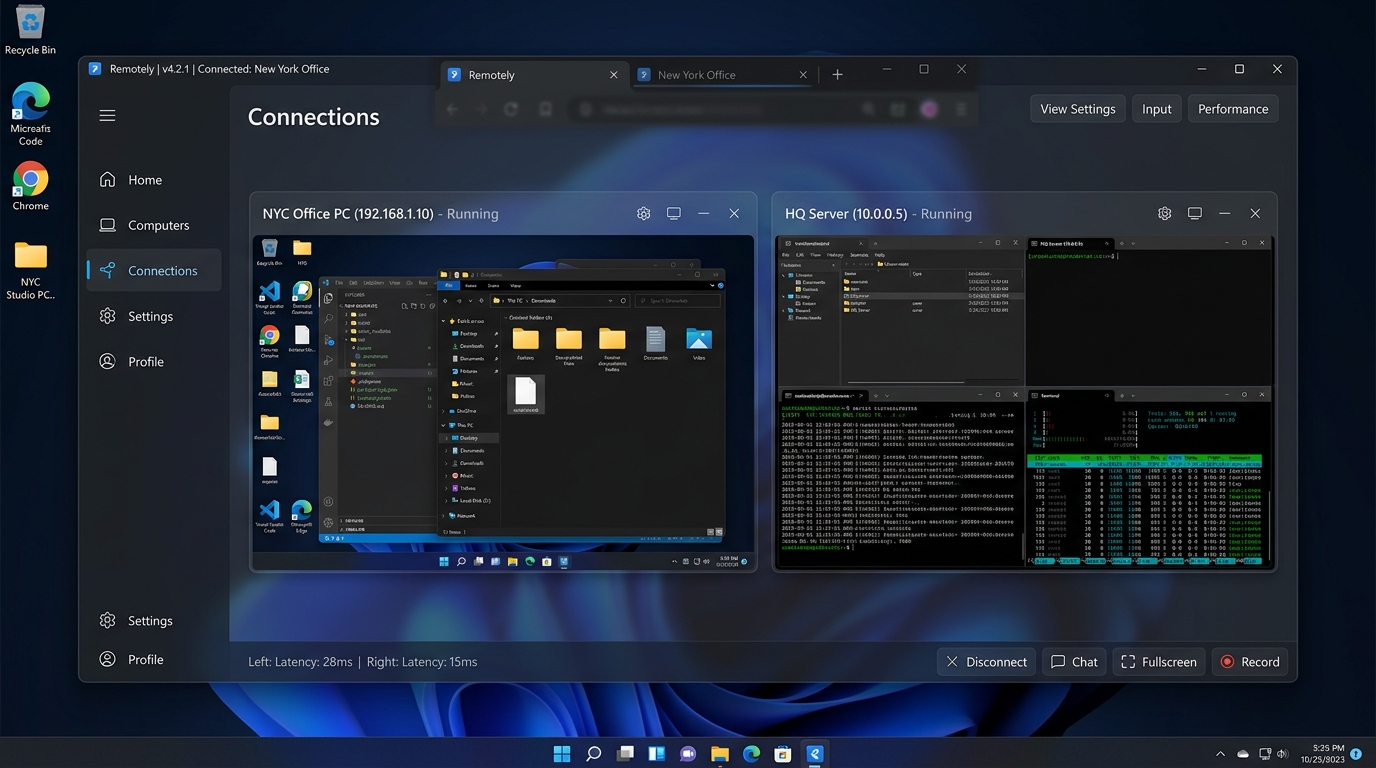Click the Connections page heading
Viewport: 1376px width, 768px height.
tap(313, 117)
